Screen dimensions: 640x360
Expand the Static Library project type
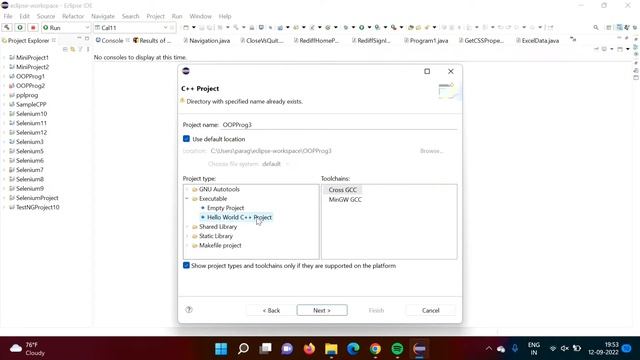[187, 236]
